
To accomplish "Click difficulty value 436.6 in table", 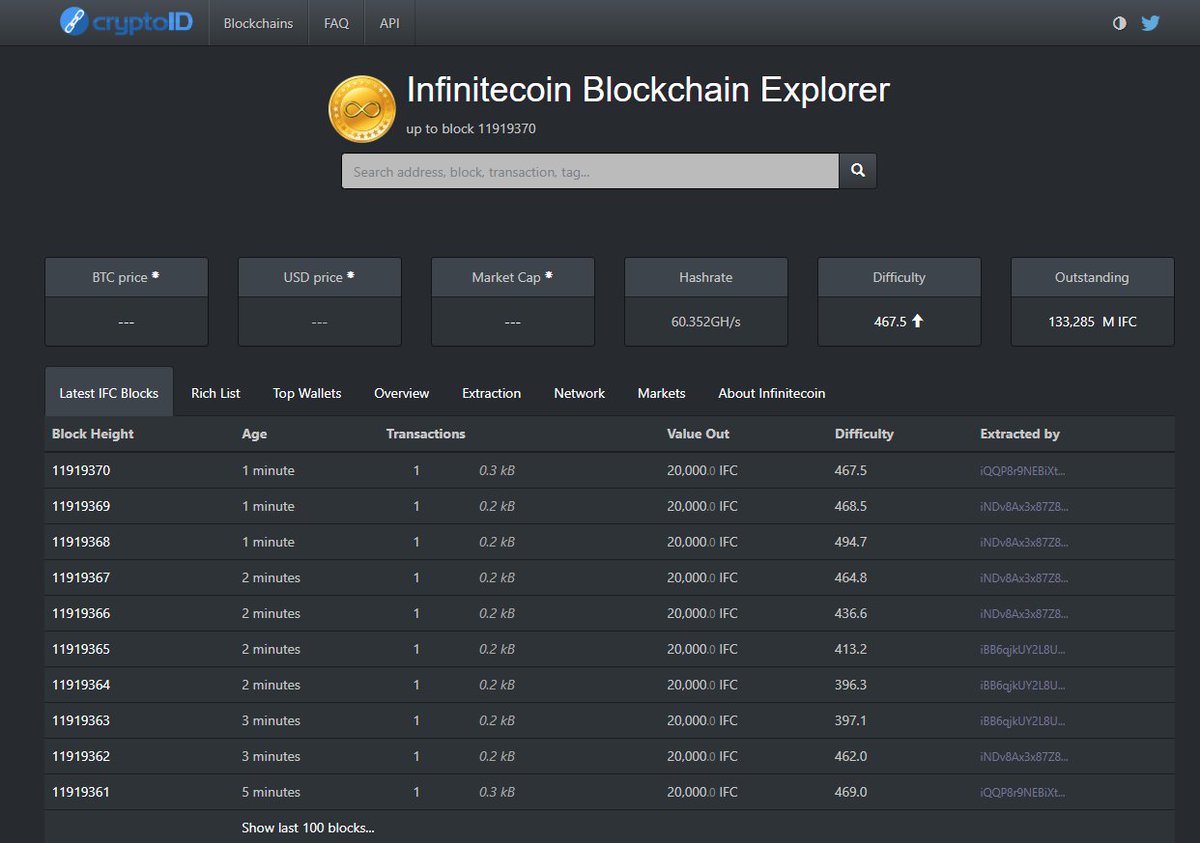I will tap(851, 613).
